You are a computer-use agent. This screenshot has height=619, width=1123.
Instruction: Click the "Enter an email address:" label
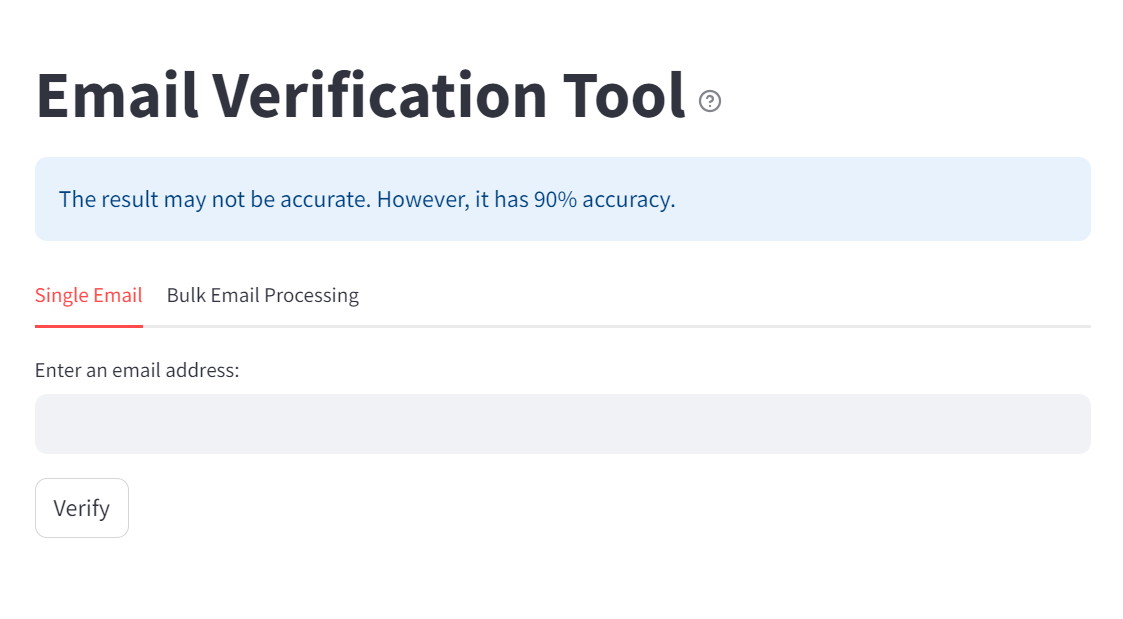(137, 371)
